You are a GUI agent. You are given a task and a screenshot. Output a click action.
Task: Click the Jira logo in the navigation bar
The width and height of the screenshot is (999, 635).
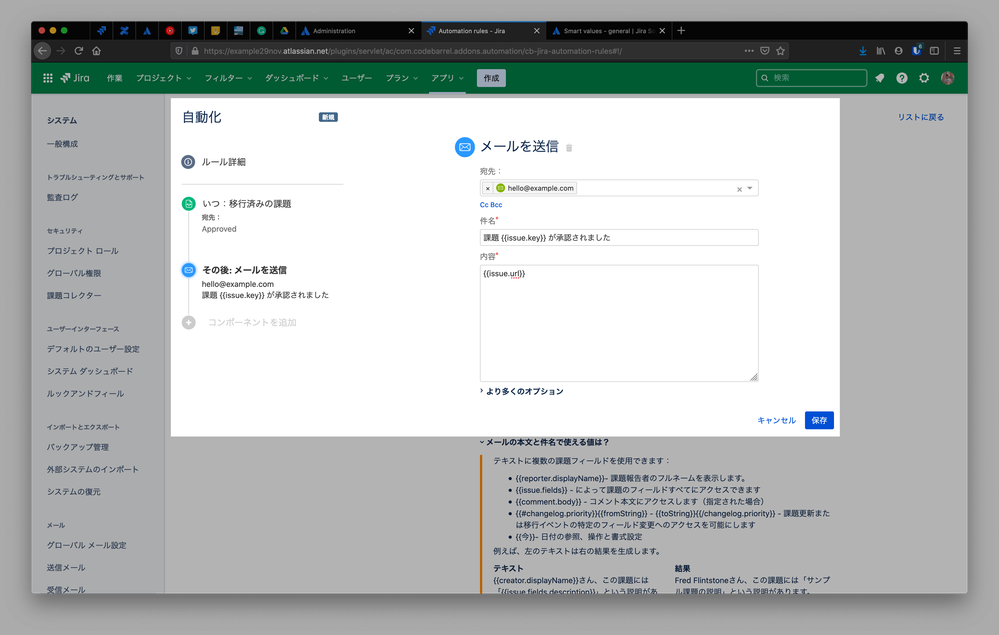tap(75, 78)
